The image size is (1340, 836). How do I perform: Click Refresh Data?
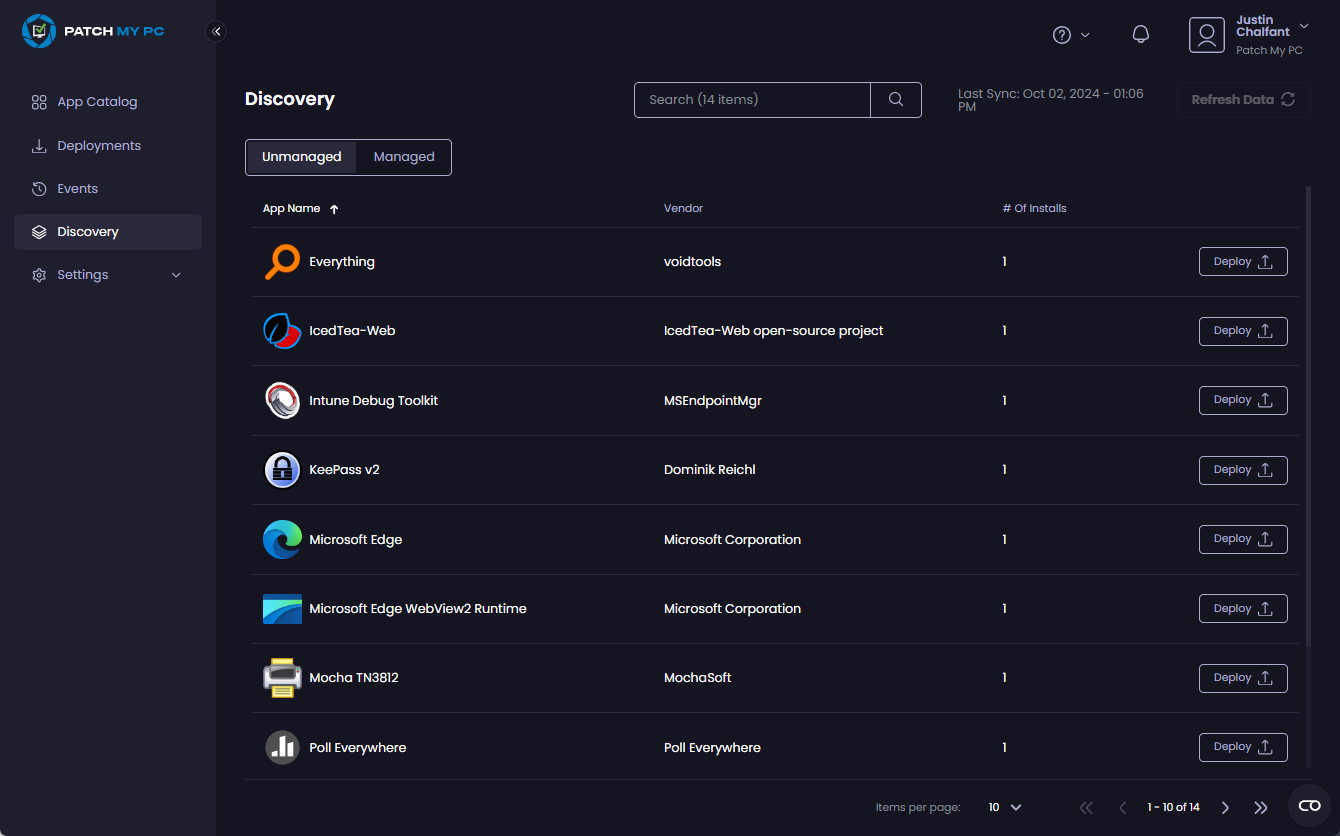1243,99
